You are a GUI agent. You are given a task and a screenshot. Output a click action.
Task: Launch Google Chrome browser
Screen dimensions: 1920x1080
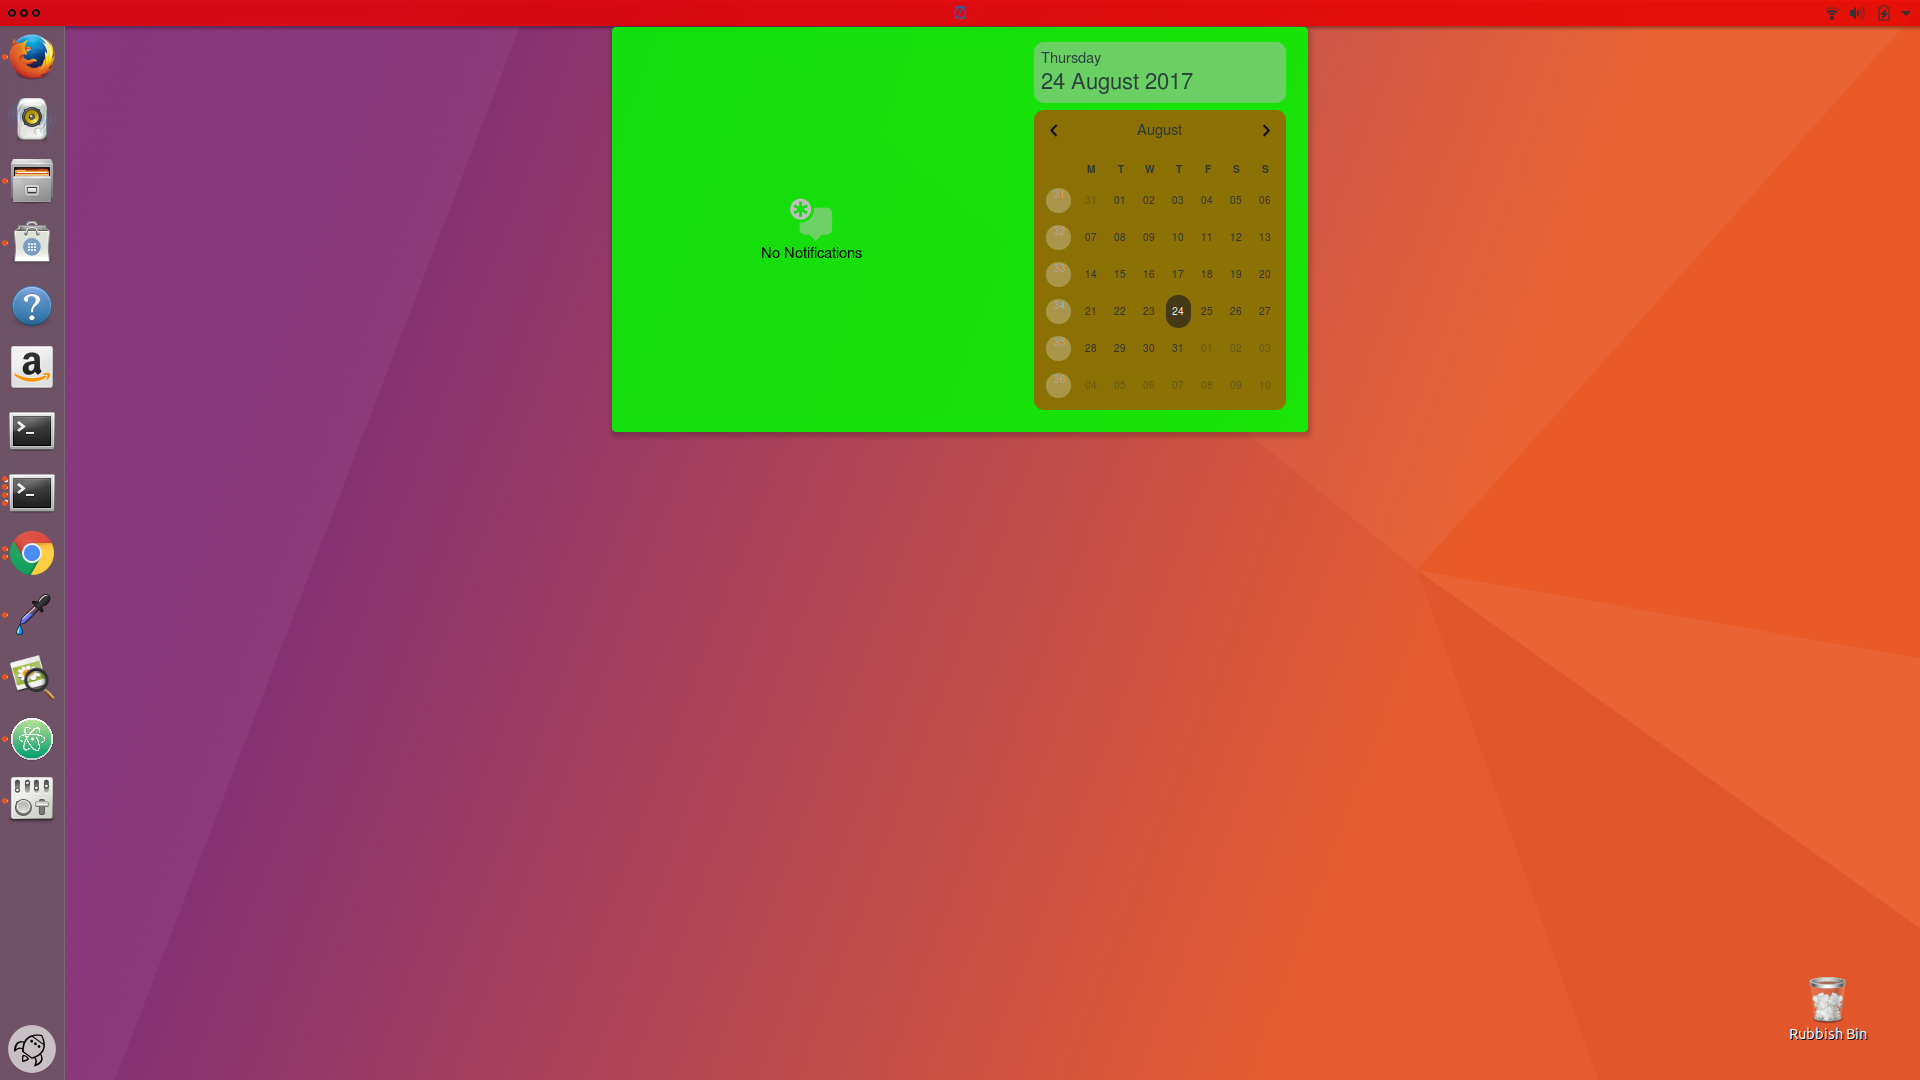(x=32, y=554)
